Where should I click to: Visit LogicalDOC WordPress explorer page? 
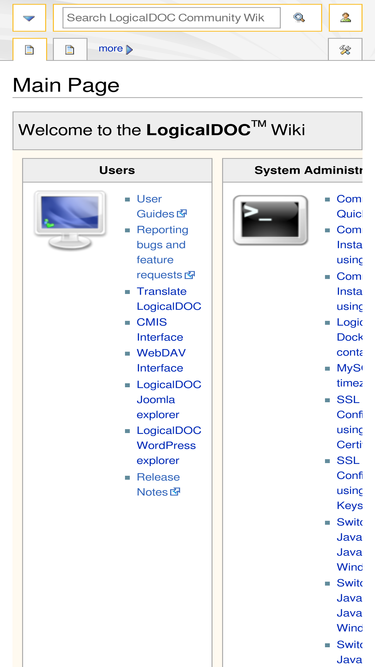[x=169, y=445]
